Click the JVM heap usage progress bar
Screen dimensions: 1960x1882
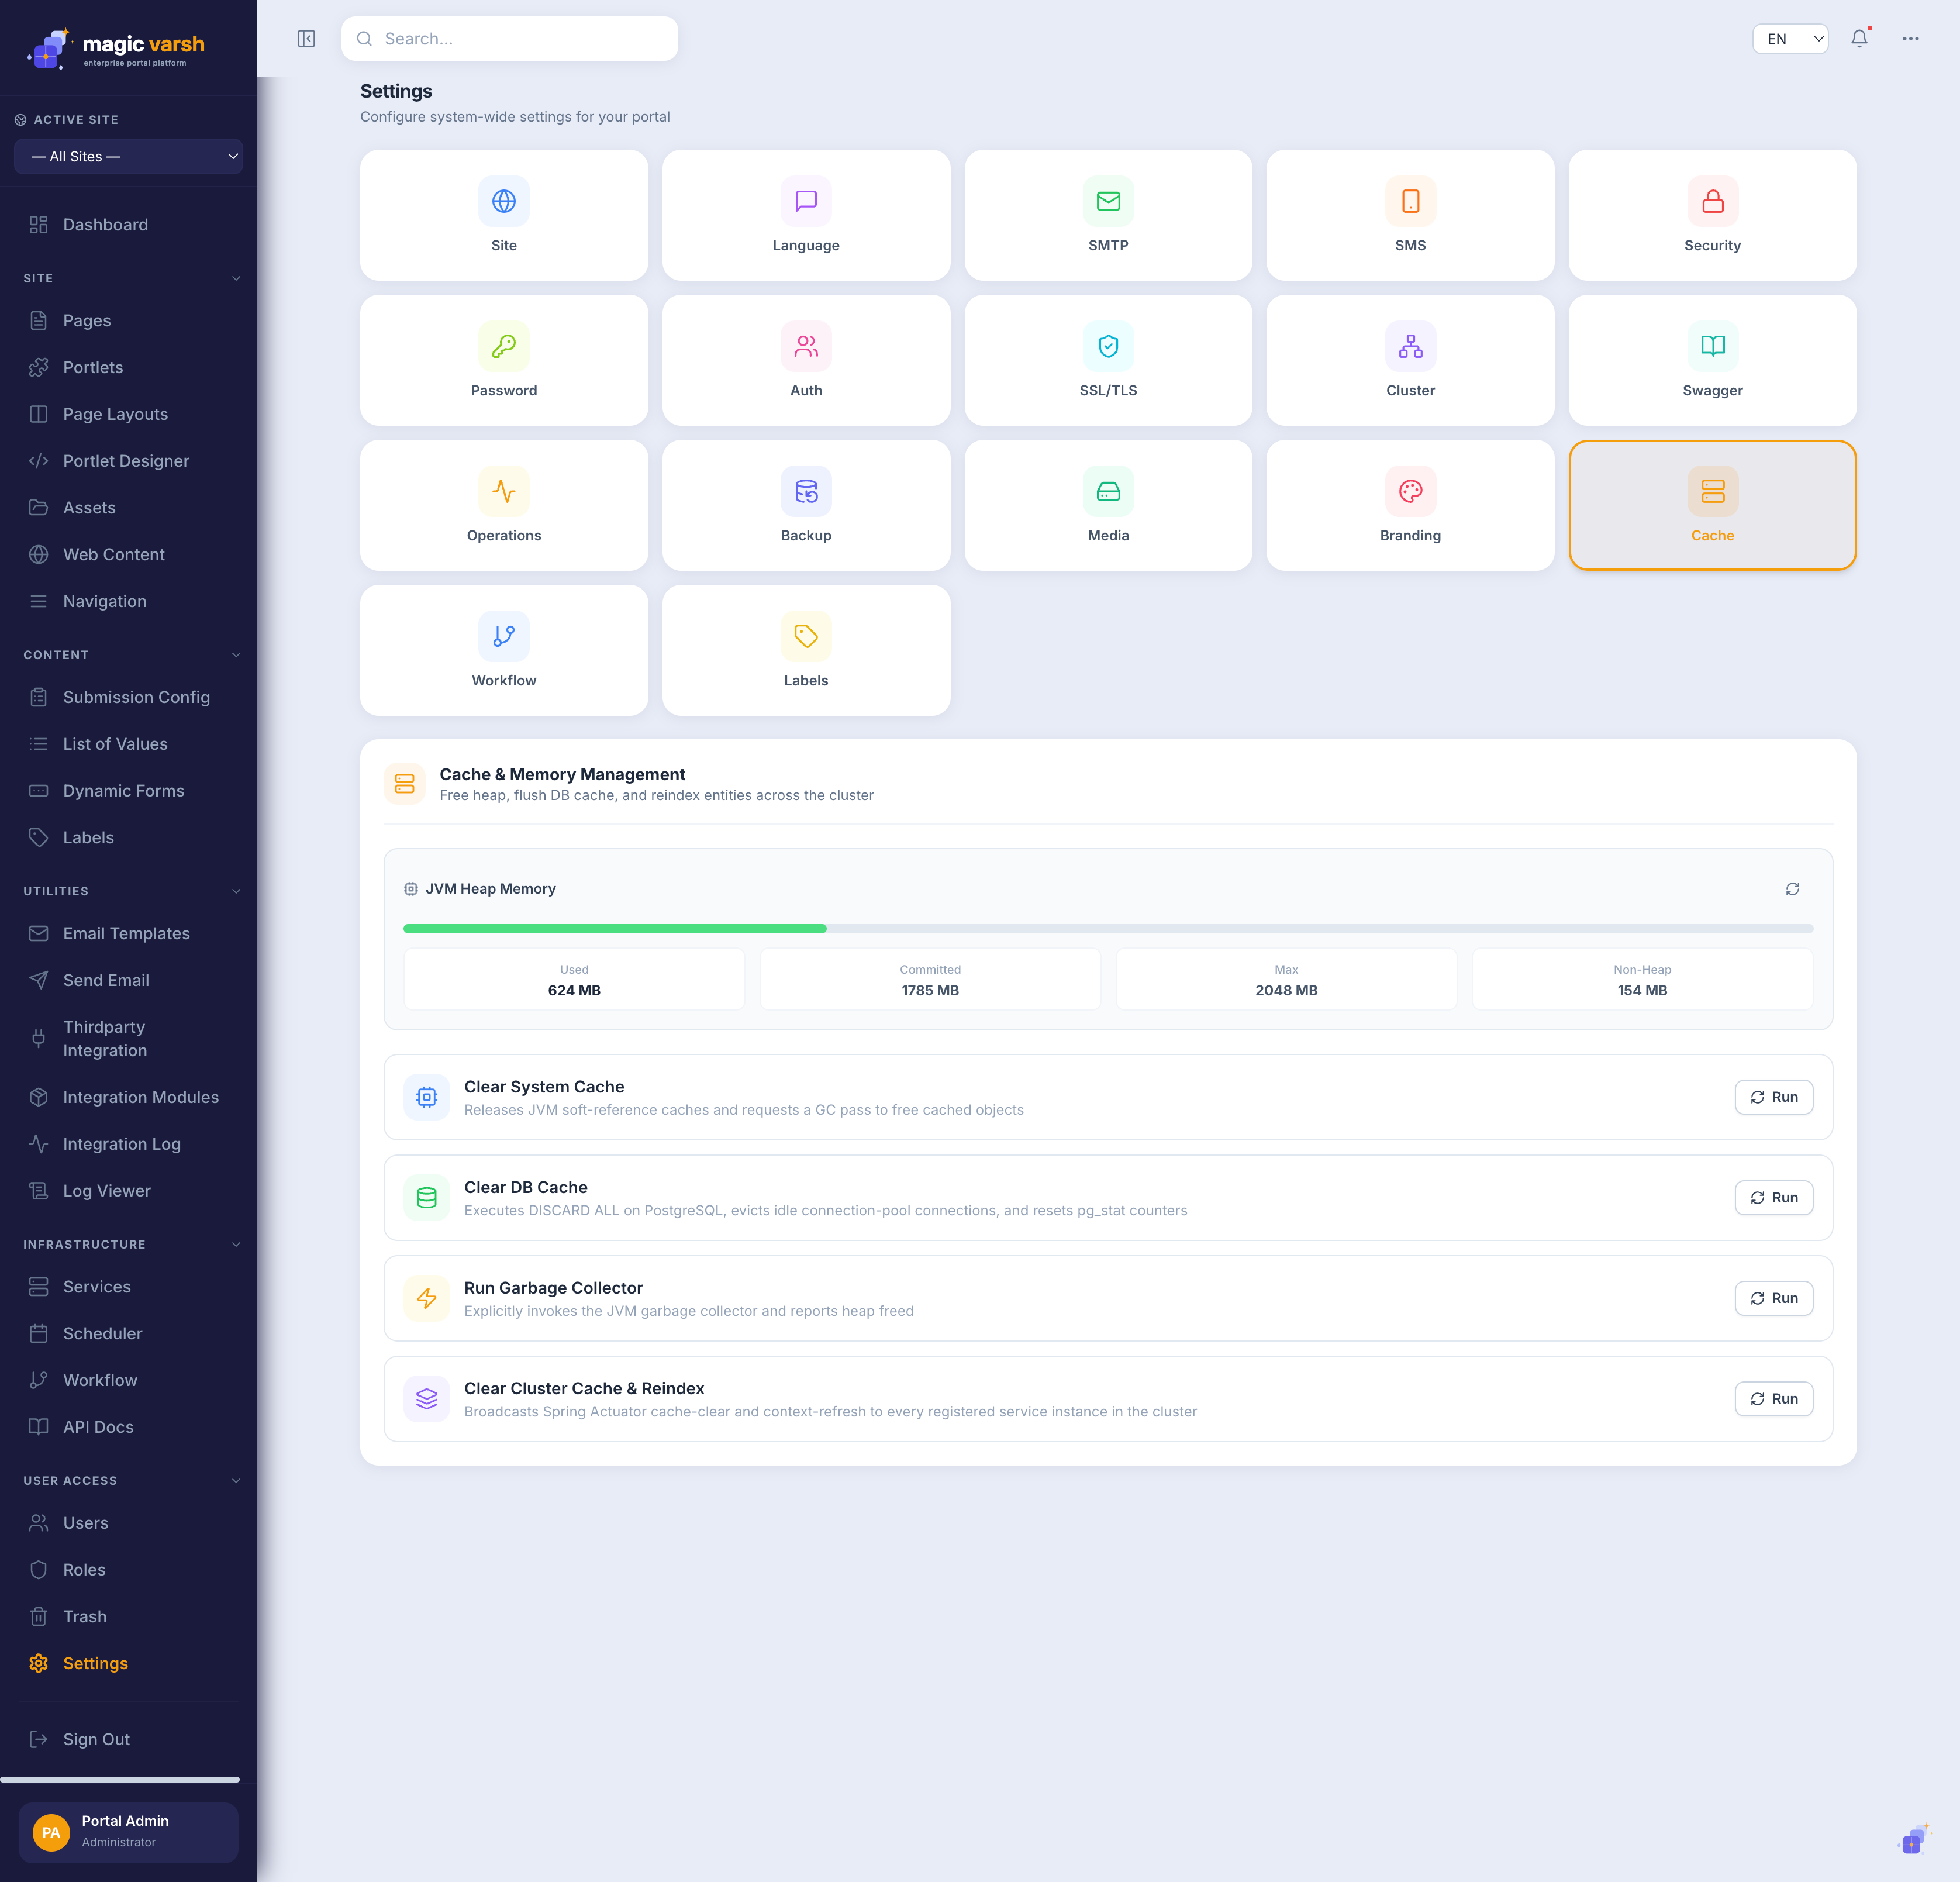pos(1108,929)
